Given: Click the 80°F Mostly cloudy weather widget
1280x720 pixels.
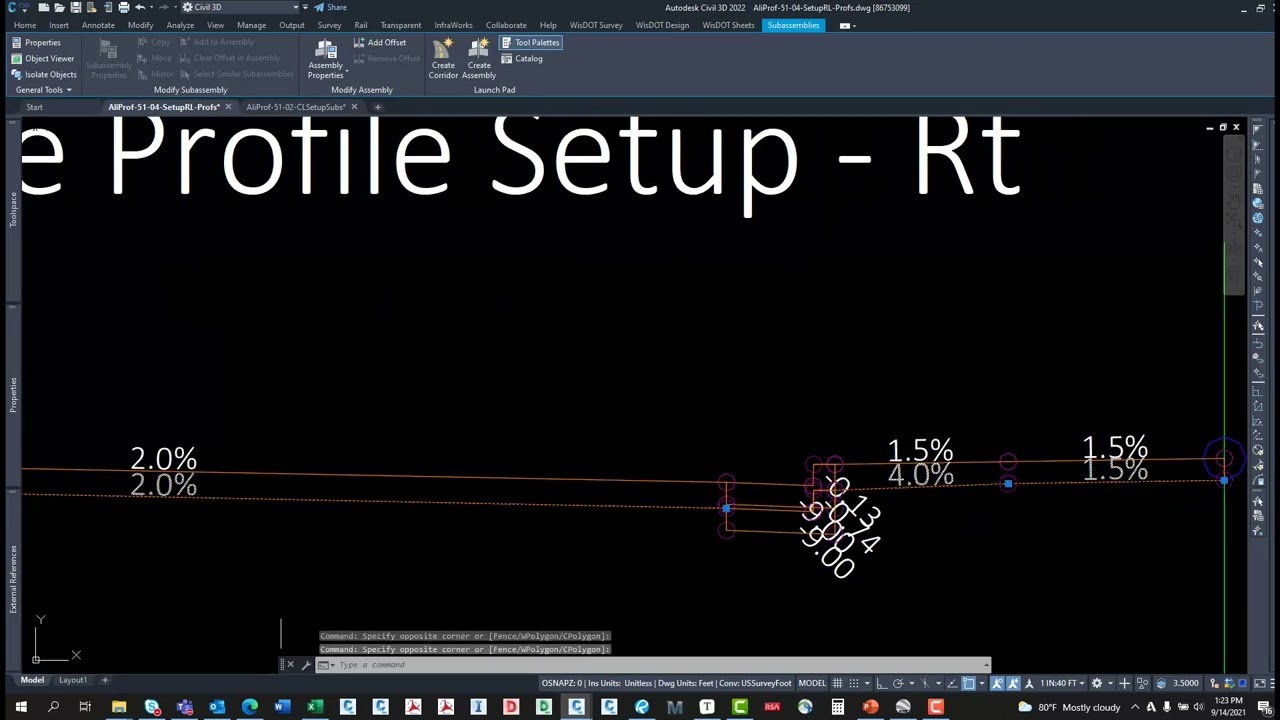Looking at the screenshot, I should [1070, 707].
